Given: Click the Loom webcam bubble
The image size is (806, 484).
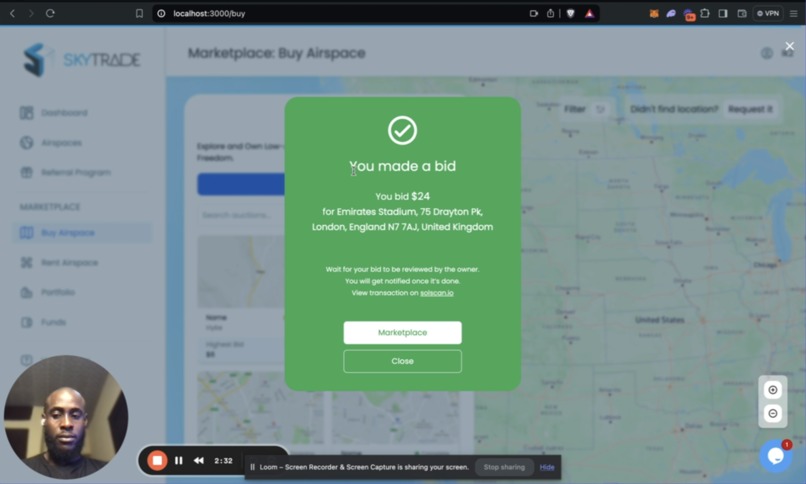Looking at the screenshot, I should tap(66, 417).
